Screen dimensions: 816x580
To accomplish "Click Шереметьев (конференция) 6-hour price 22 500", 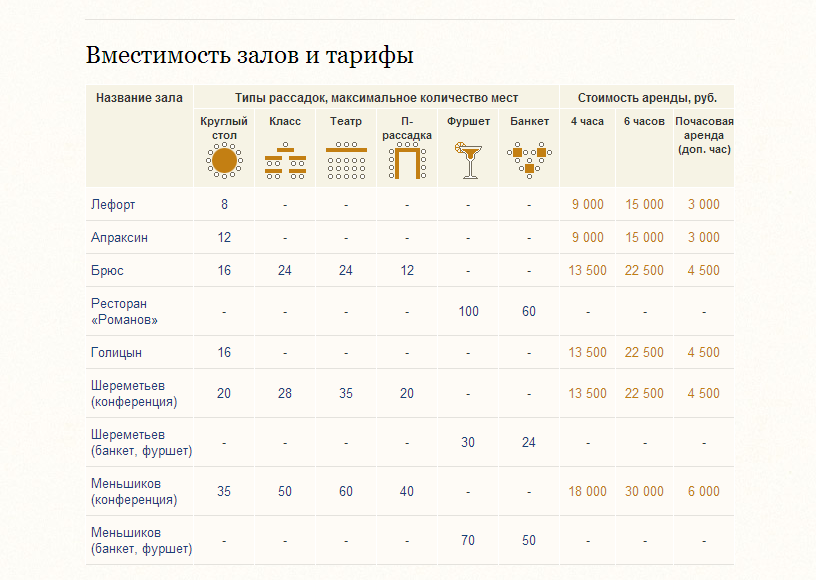I will tap(644, 394).
